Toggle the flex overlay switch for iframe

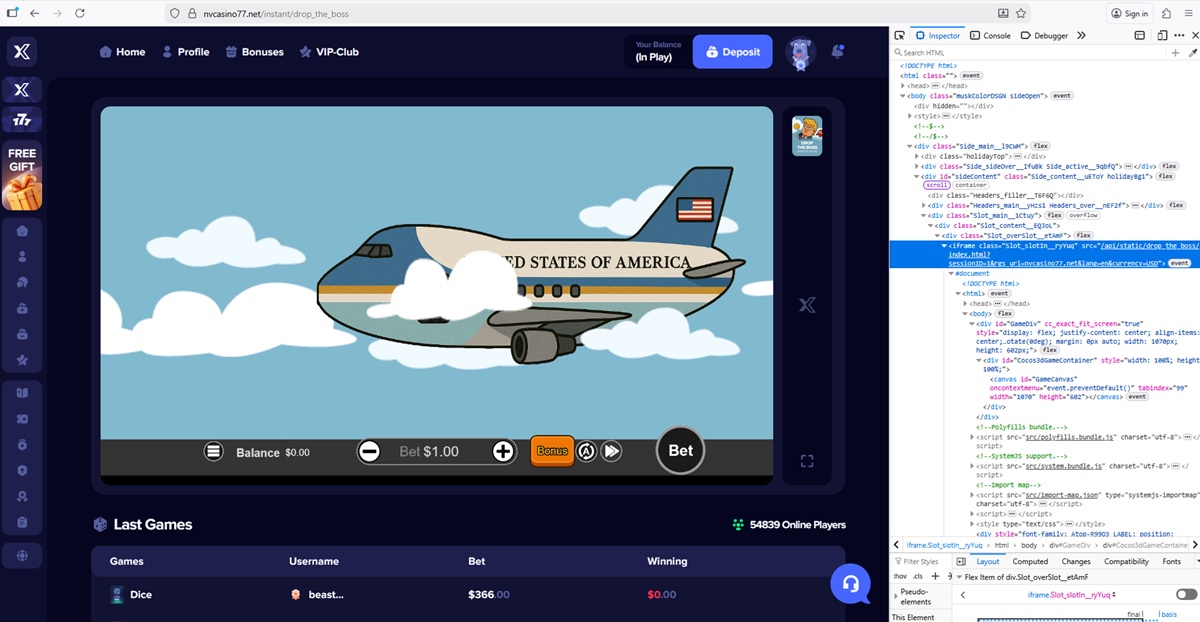(1186, 594)
